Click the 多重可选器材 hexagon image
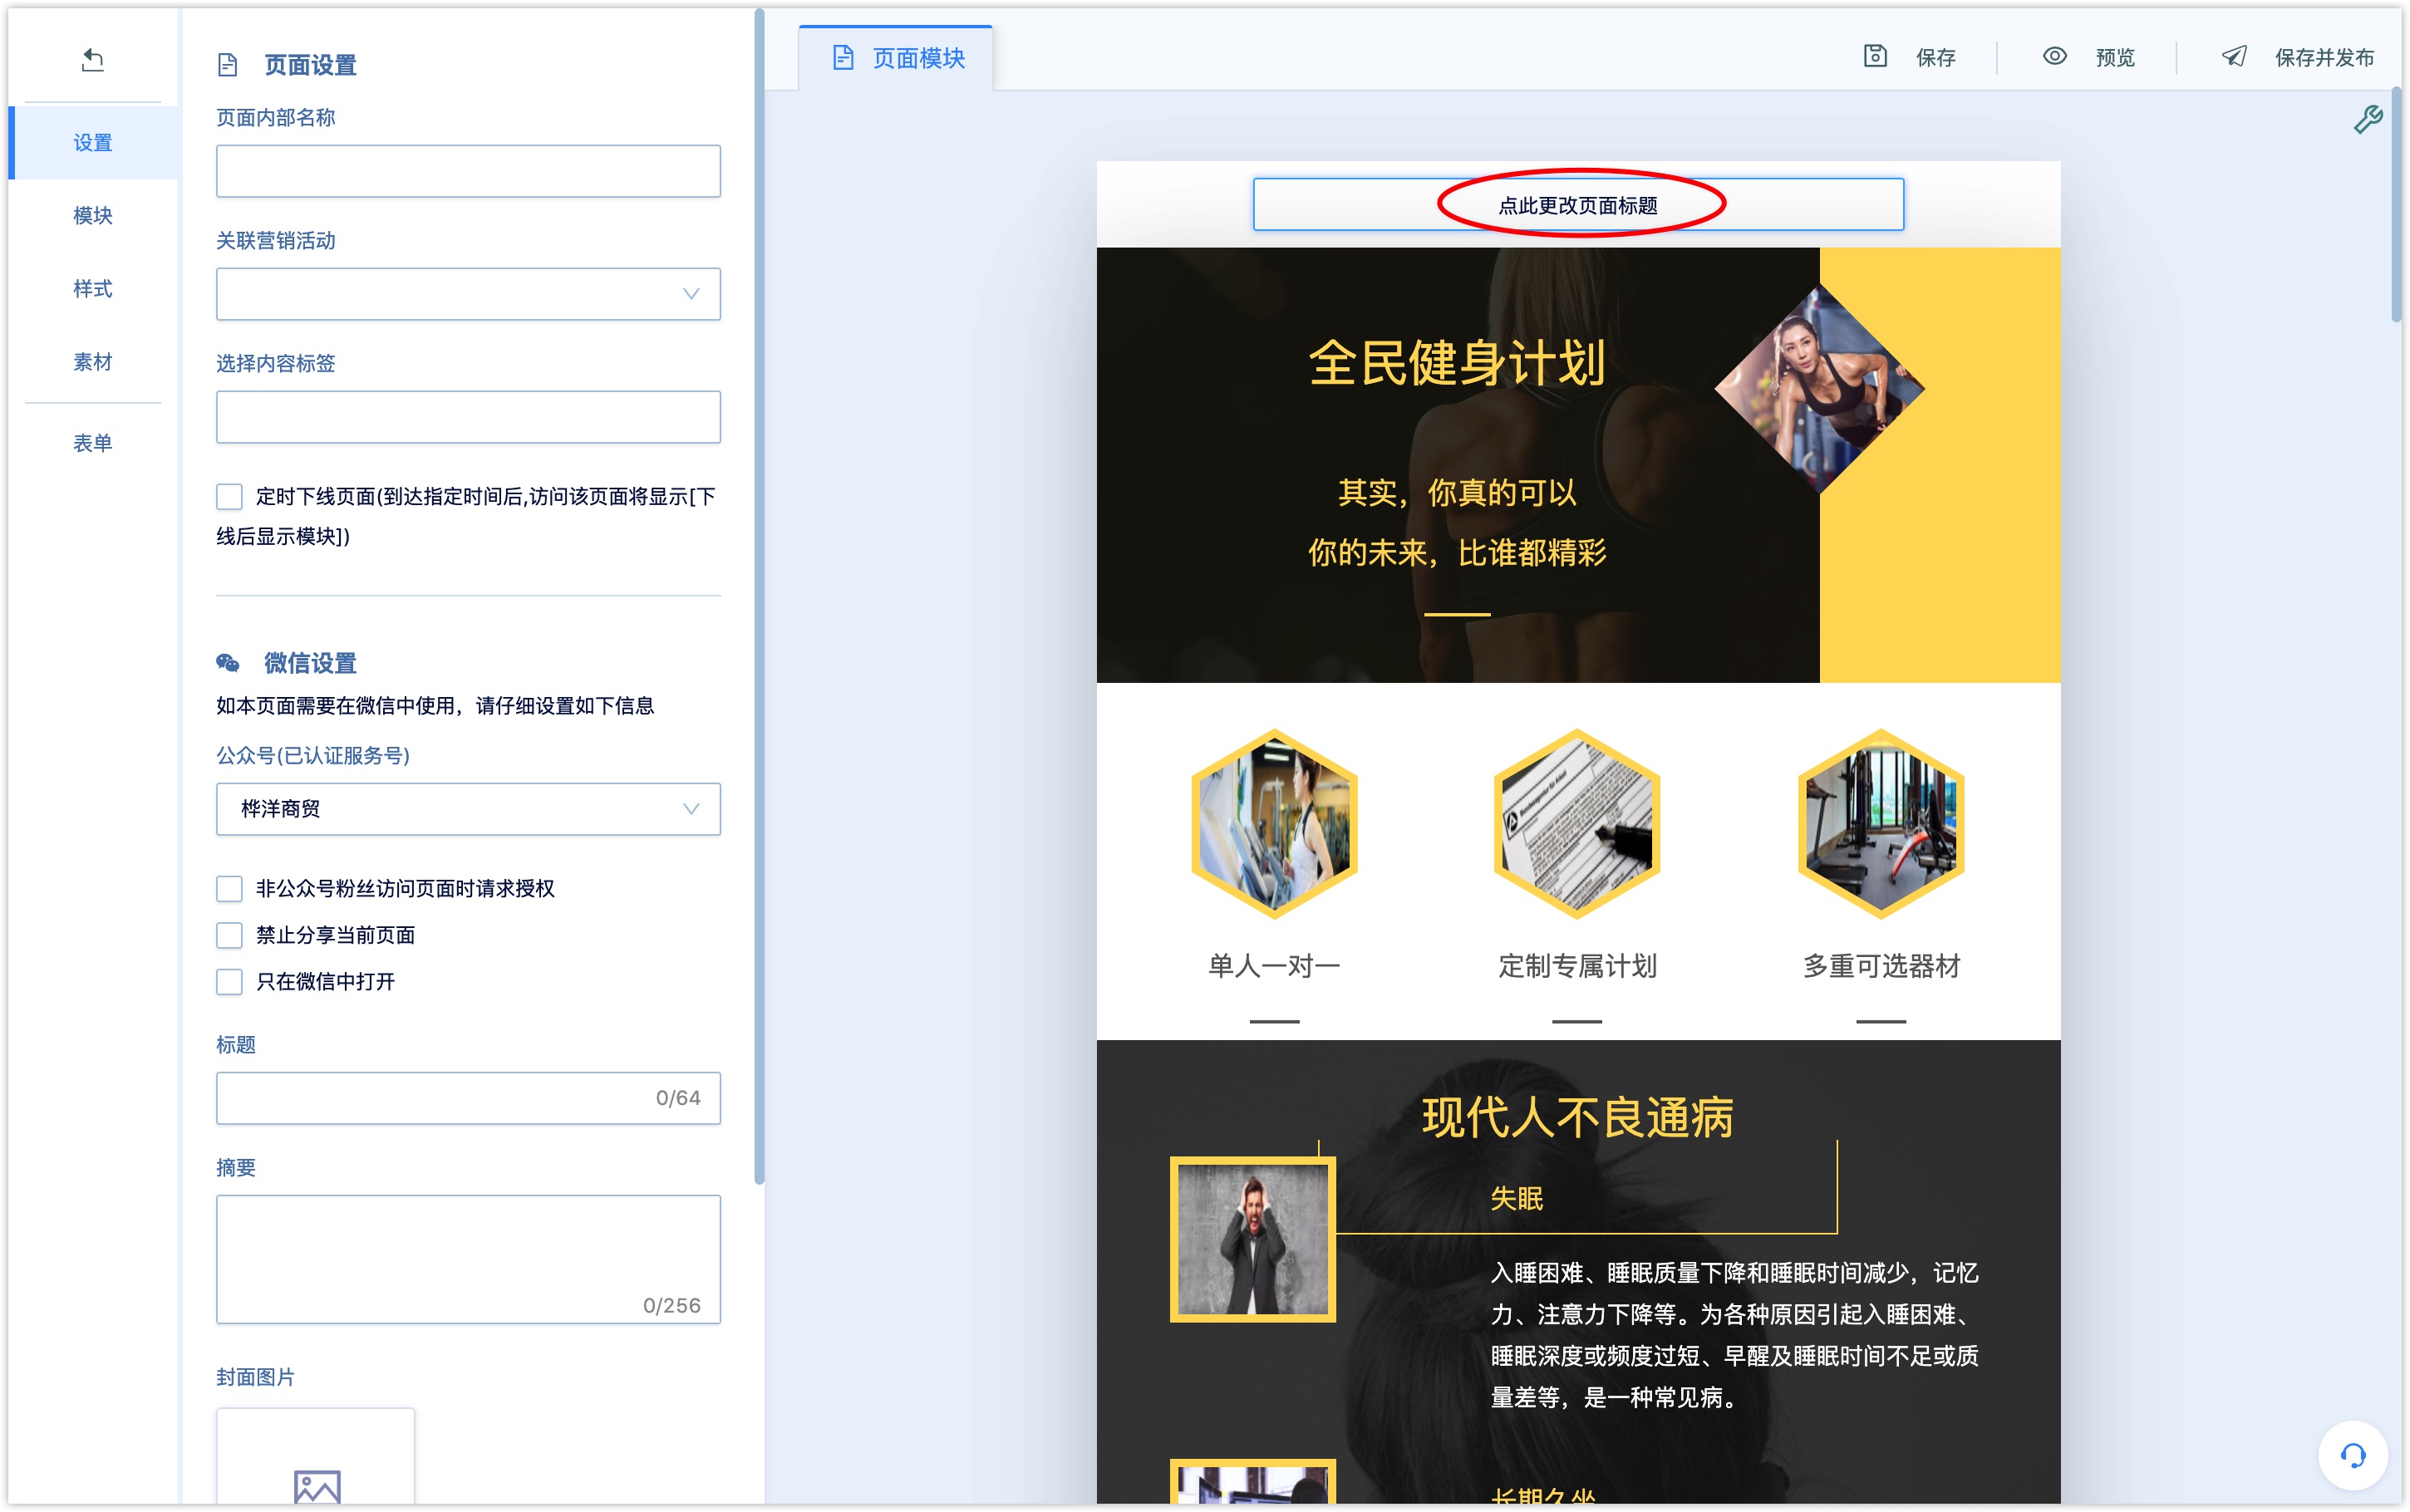2410x1512 pixels. [1881, 823]
